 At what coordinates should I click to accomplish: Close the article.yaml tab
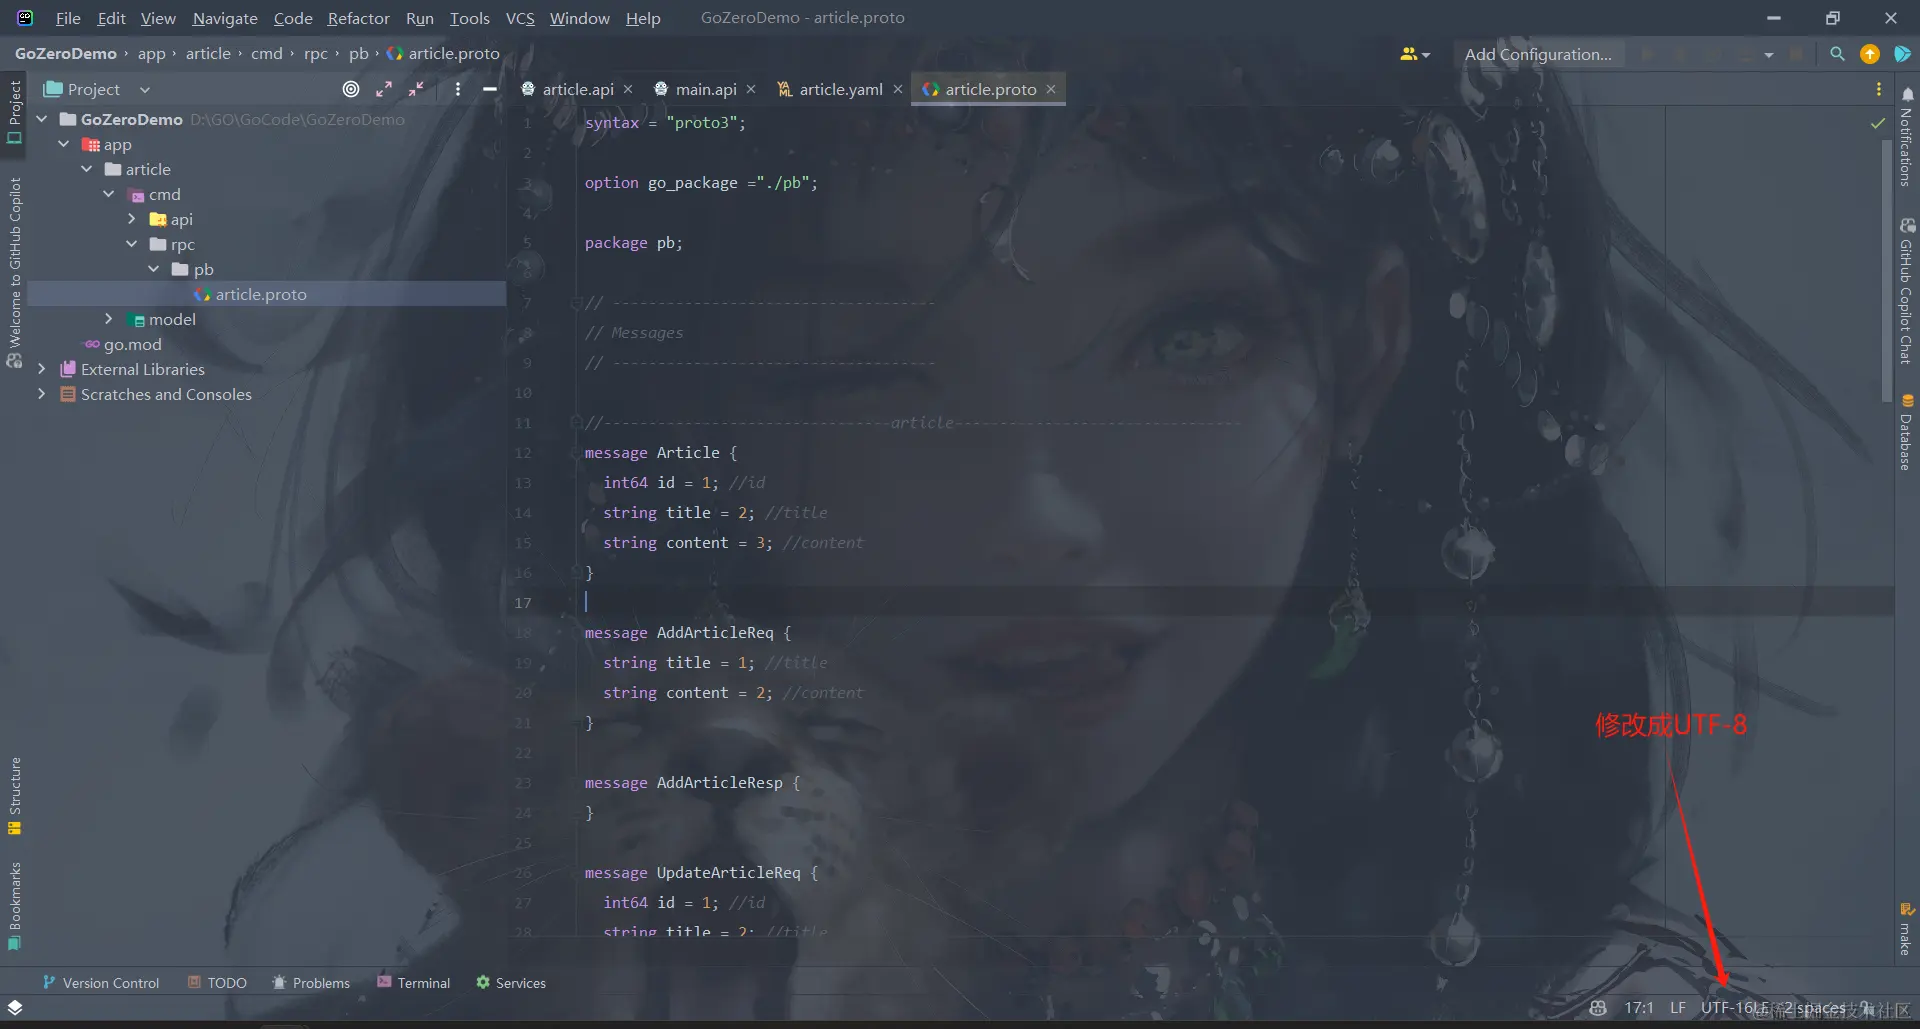coord(898,89)
